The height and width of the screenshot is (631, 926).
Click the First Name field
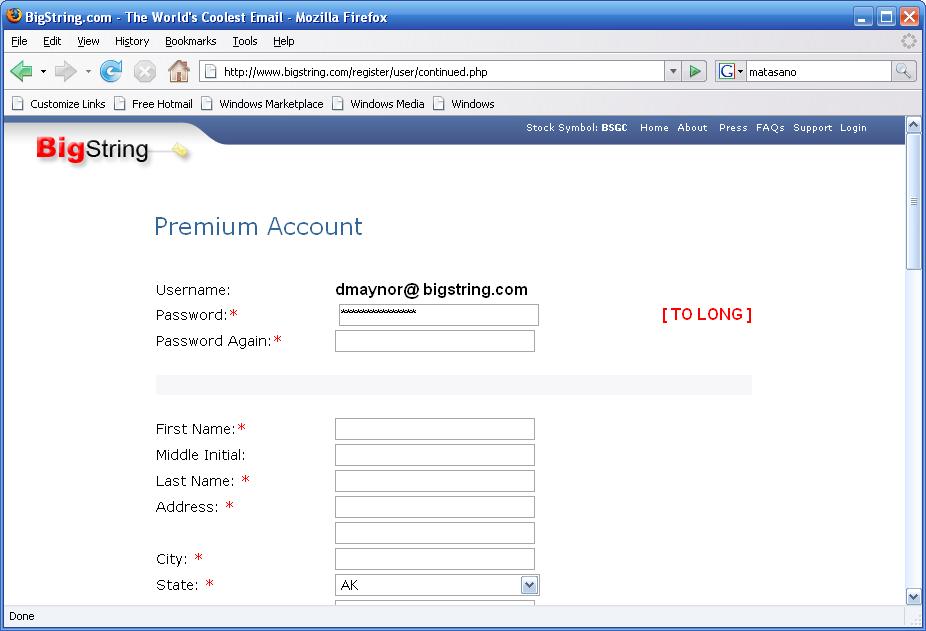(435, 429)
